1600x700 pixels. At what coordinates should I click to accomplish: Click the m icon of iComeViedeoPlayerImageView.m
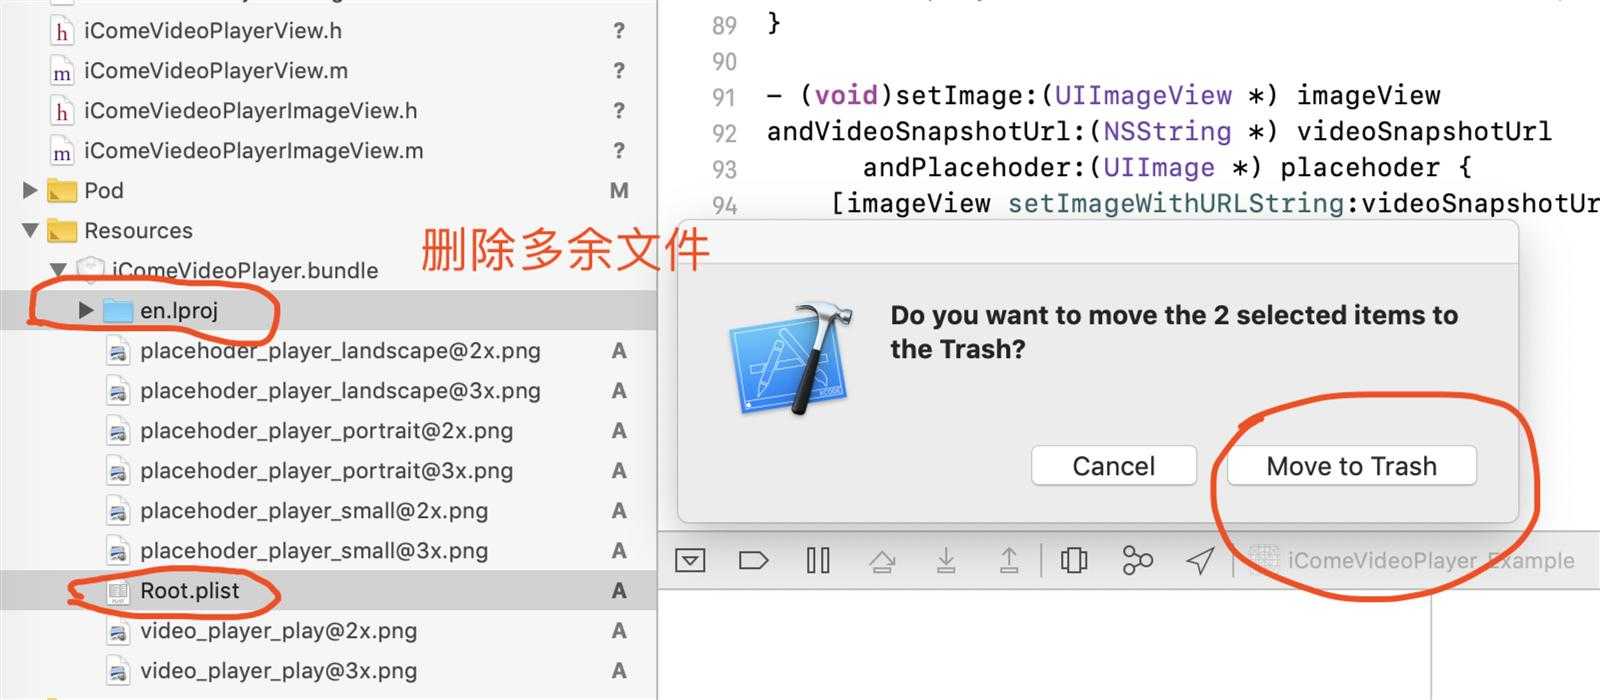pos(62,151)
